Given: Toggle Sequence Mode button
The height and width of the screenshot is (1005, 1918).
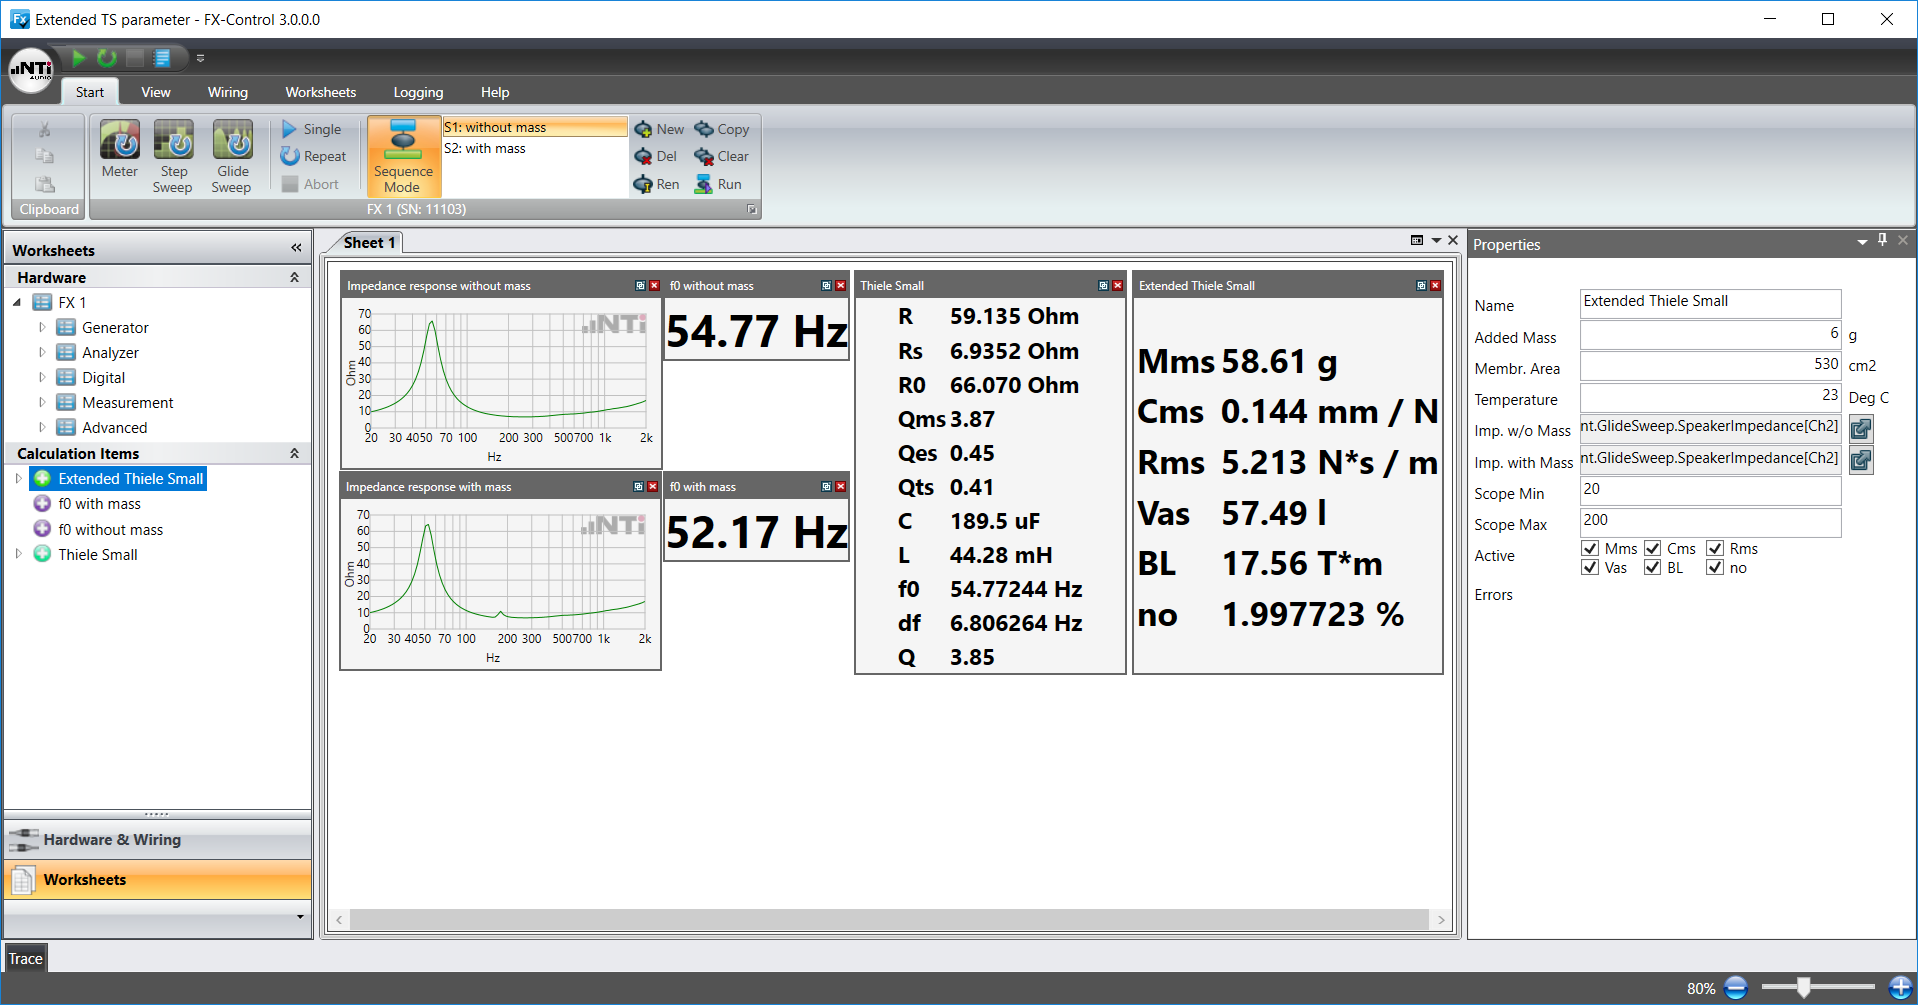Looking at the screenshot, I should (x=403, y=155).
